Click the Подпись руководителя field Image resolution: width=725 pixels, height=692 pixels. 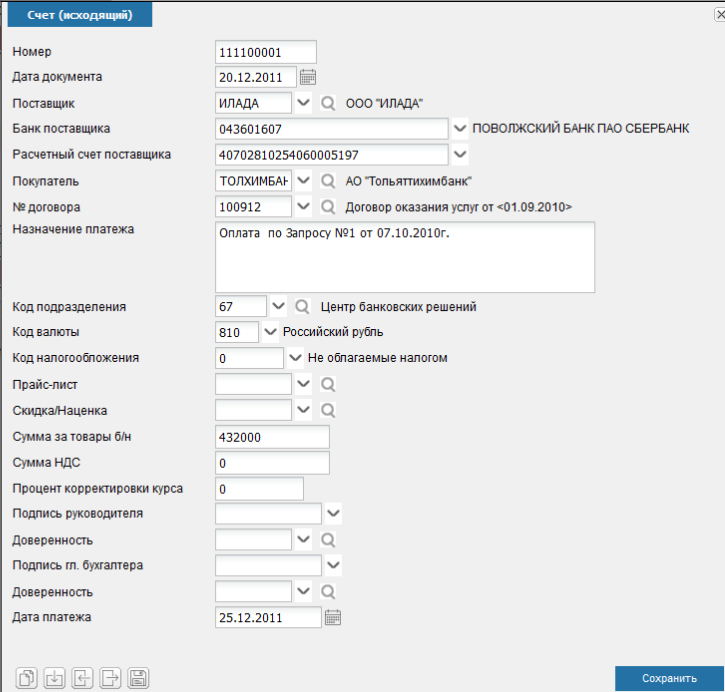[268, 514]
